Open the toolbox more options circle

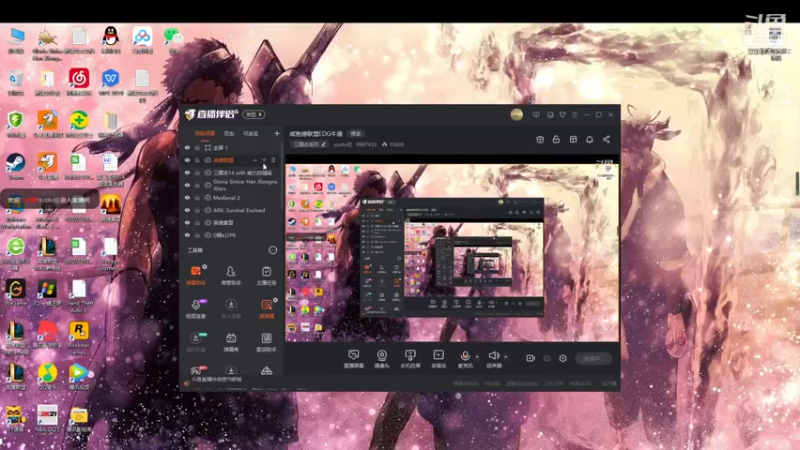[x=273, y=250]
